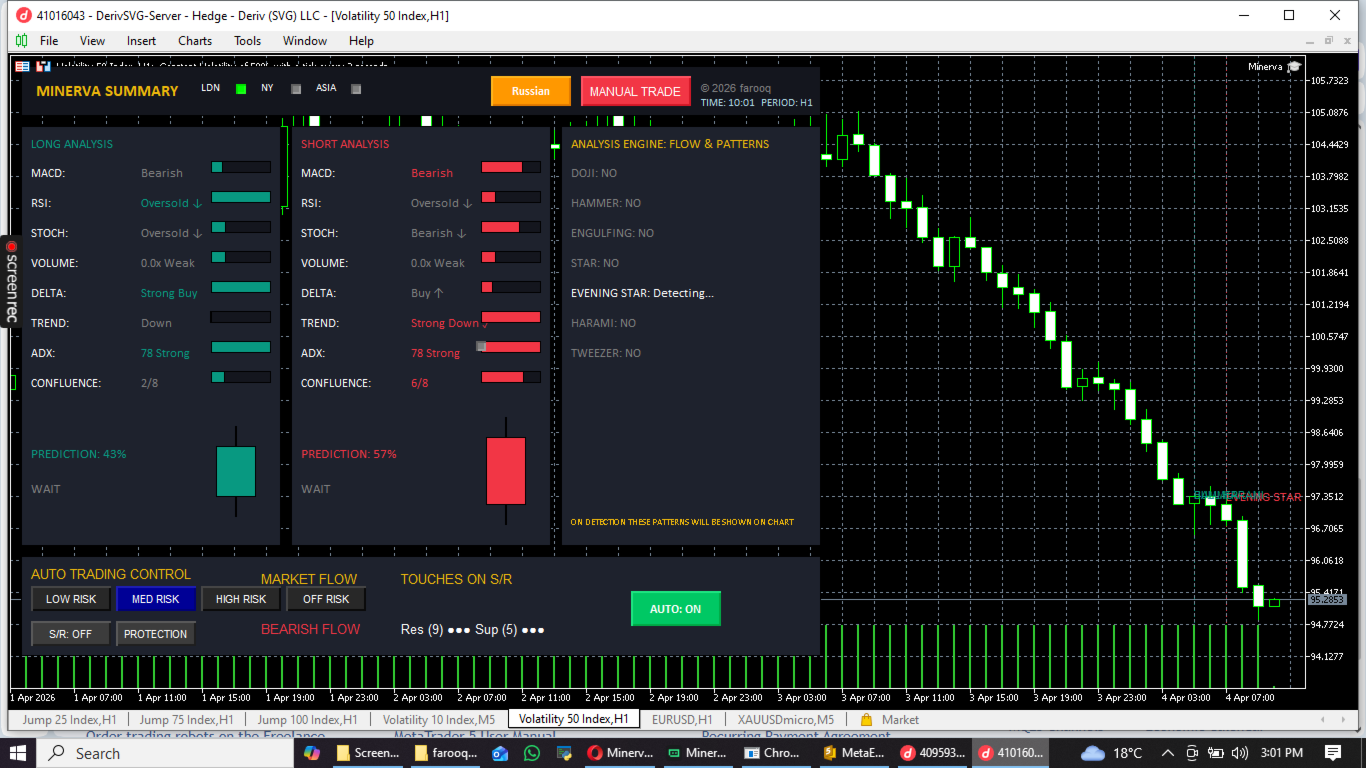Switch to the XAUUSDmicro,M5 tab

[x=786, y=719]
